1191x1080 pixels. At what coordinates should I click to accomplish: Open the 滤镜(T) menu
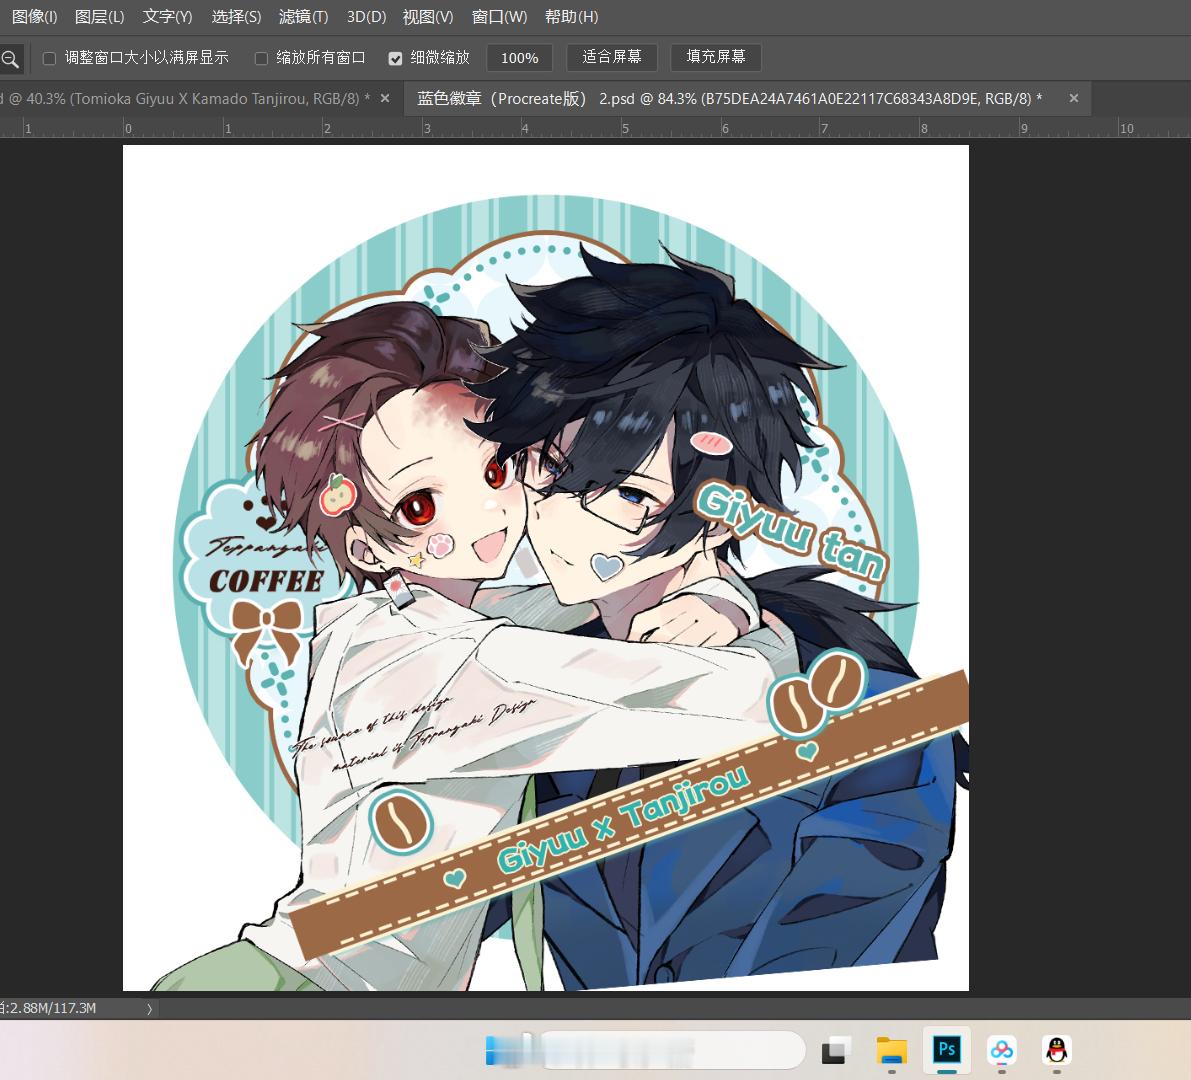pos(303,16)
